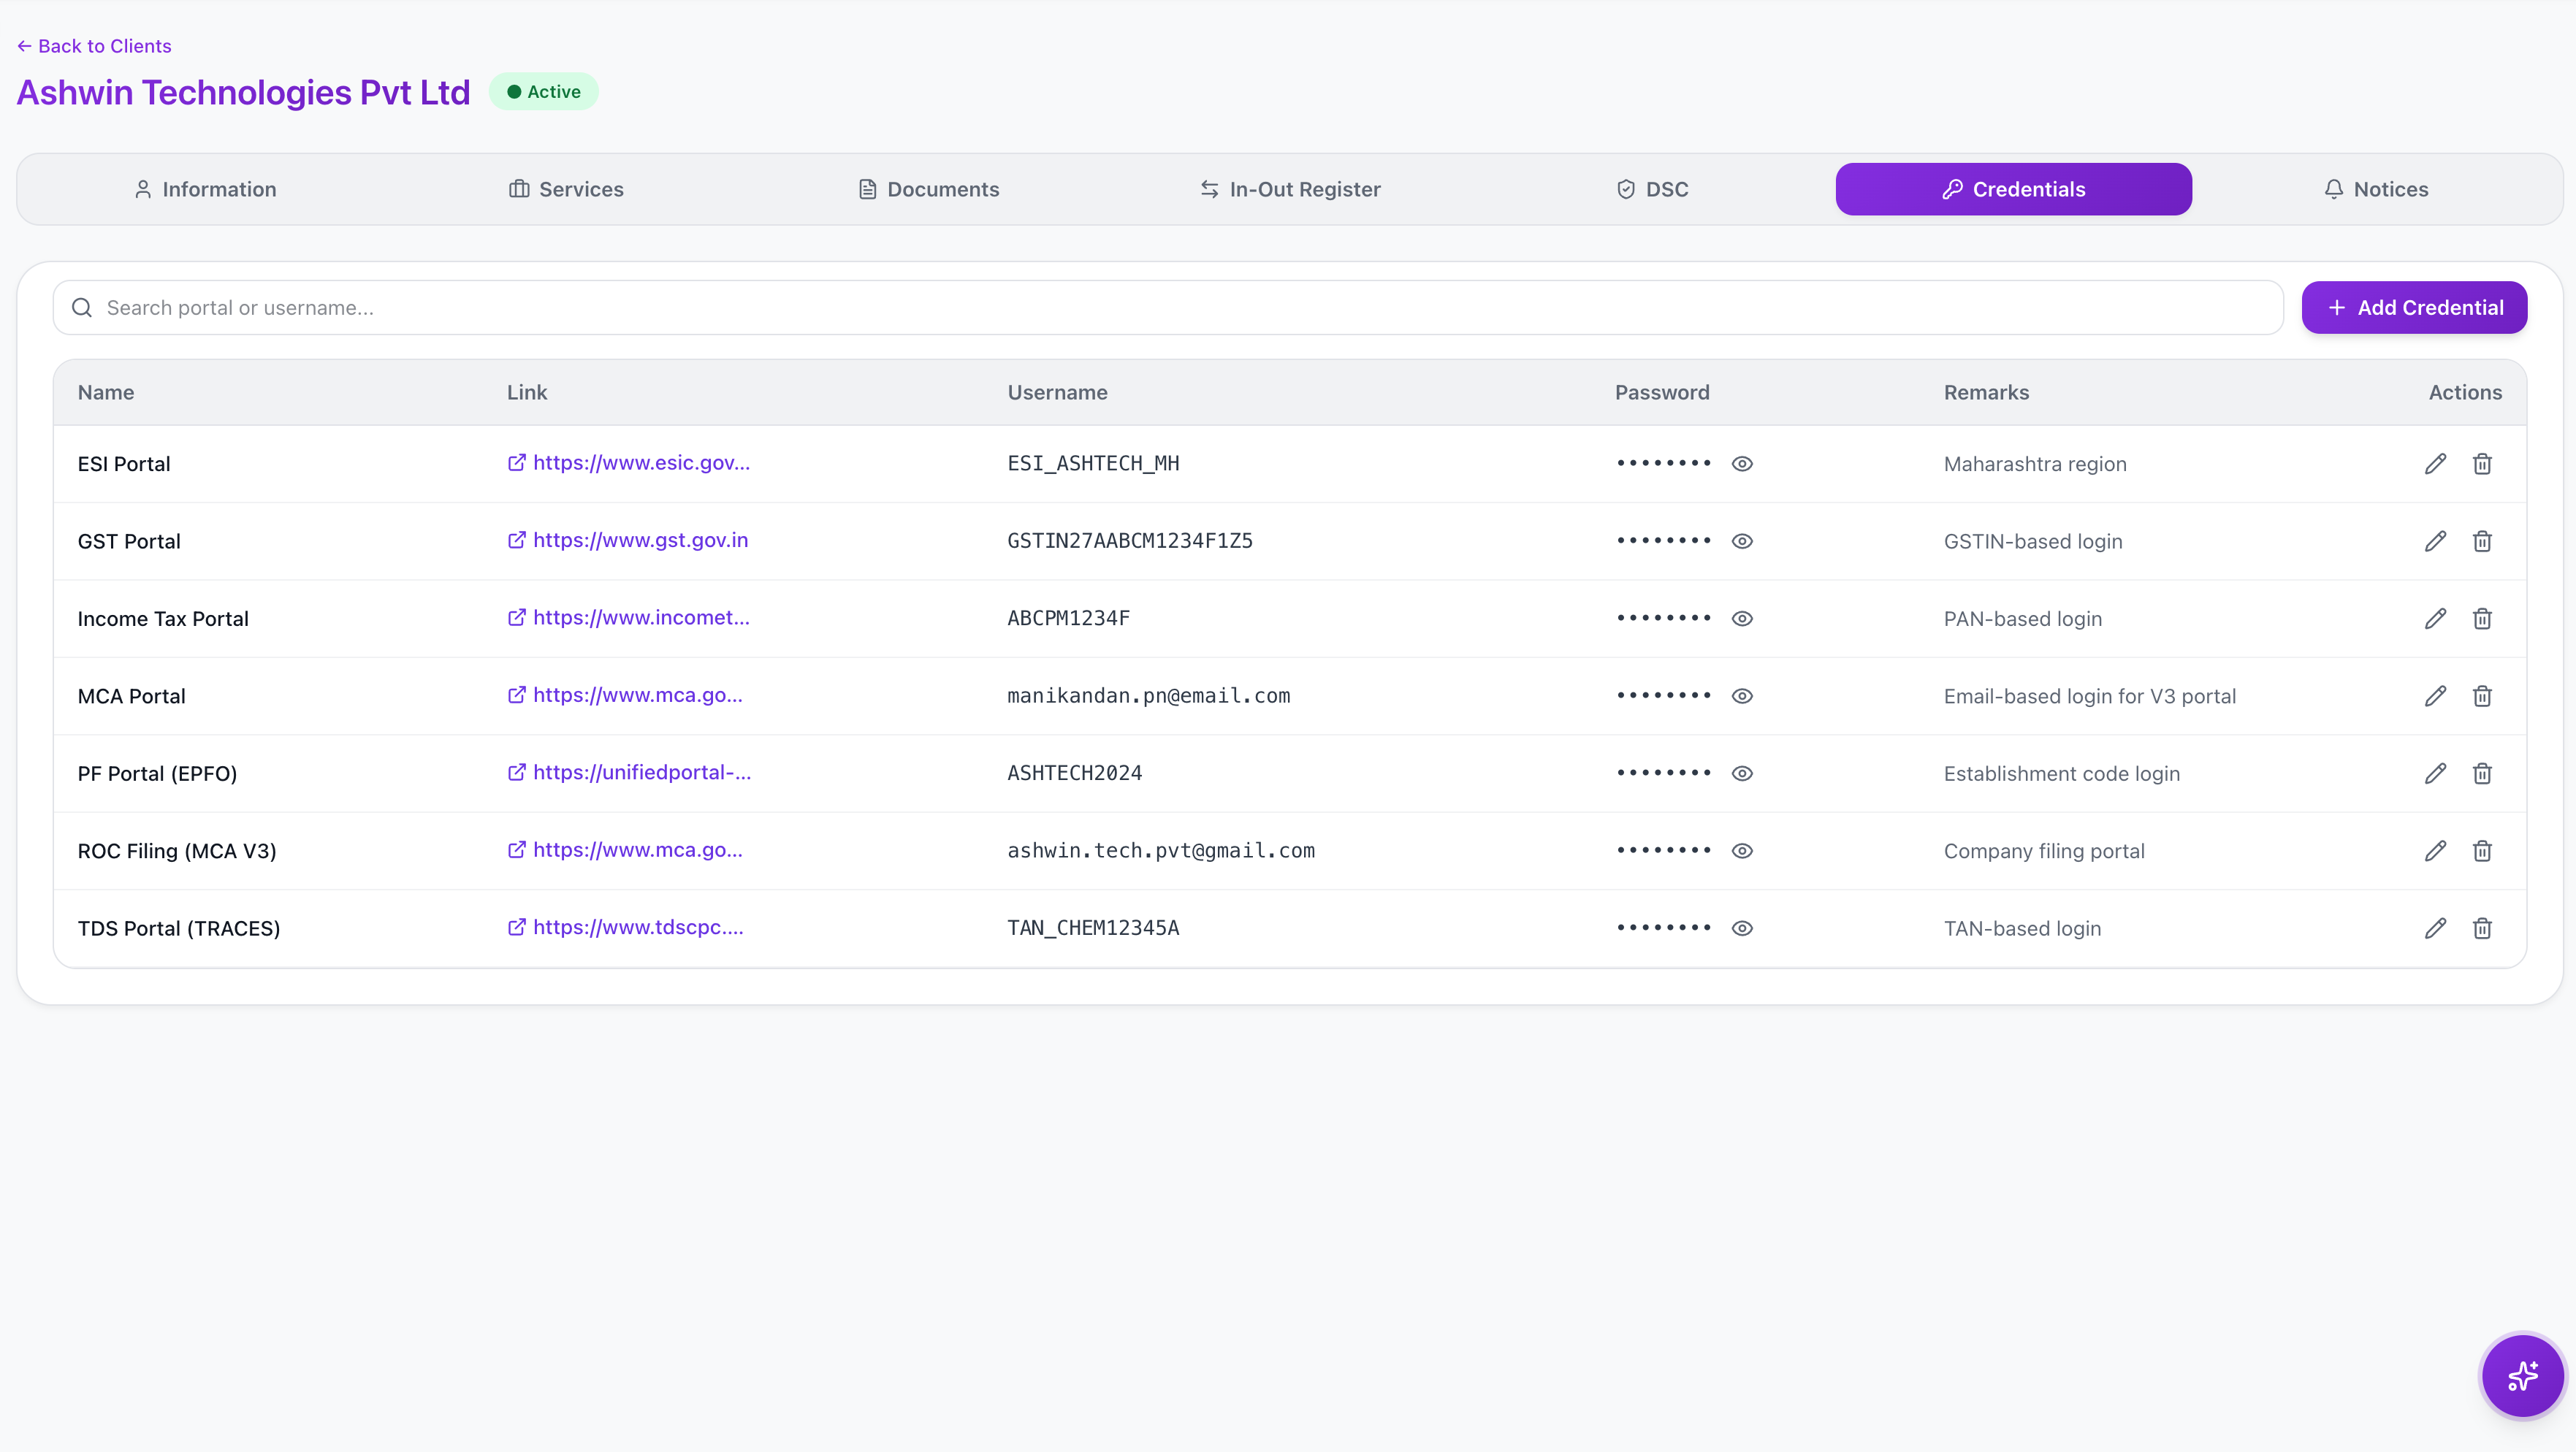Select username ASHTECH2024

[1074, 774]
